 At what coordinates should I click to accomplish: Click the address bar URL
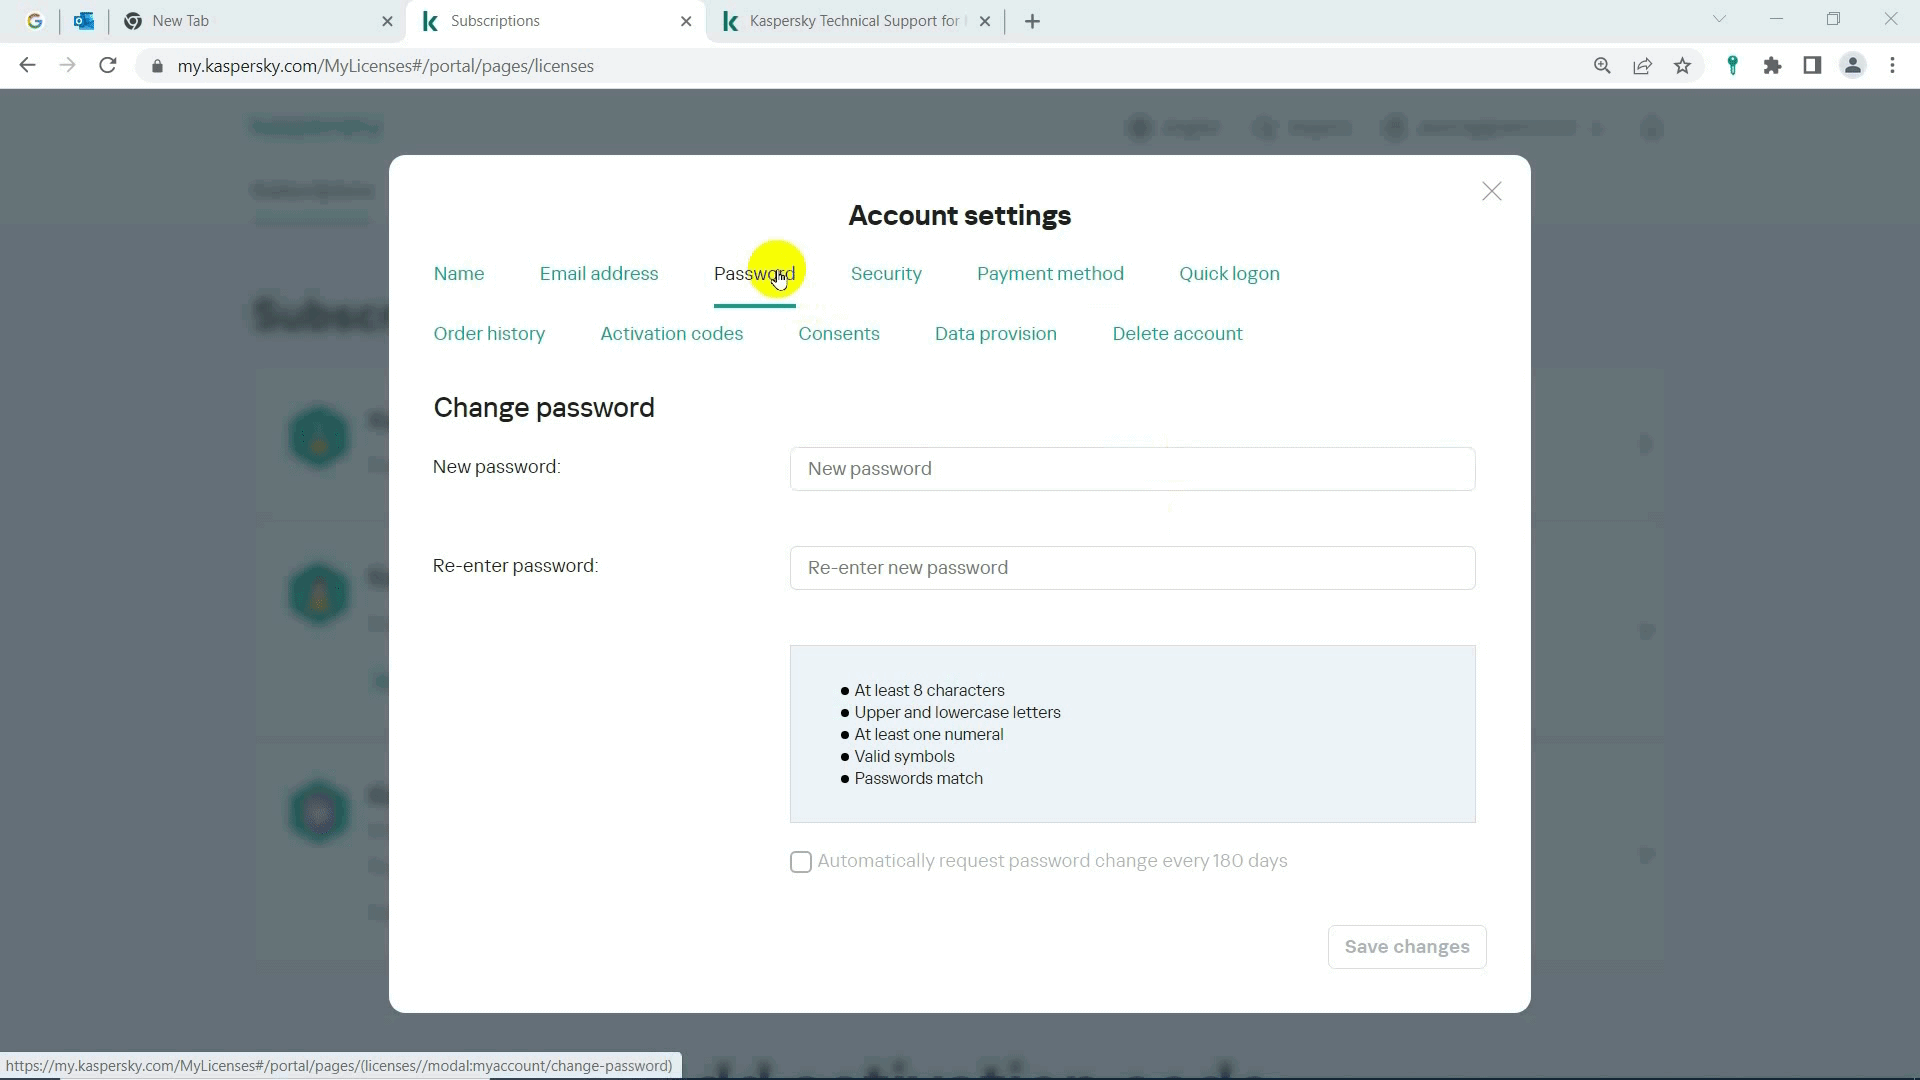[x=385, y=66]
